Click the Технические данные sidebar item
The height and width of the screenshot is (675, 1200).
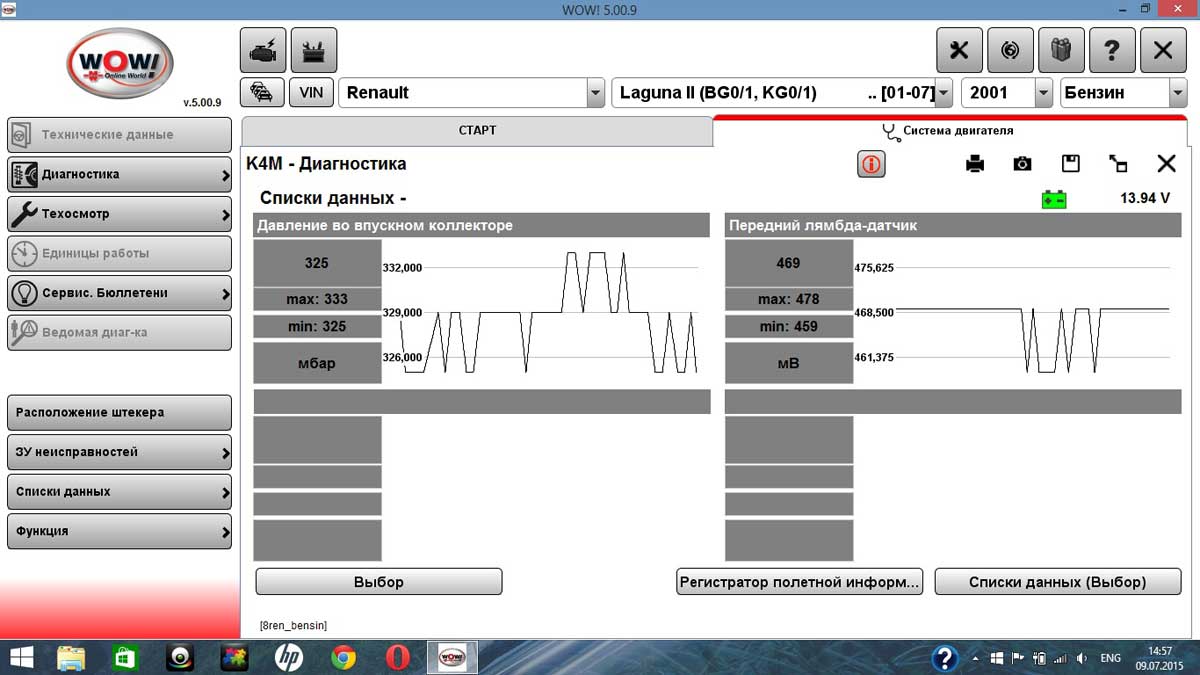coord(119,135)
